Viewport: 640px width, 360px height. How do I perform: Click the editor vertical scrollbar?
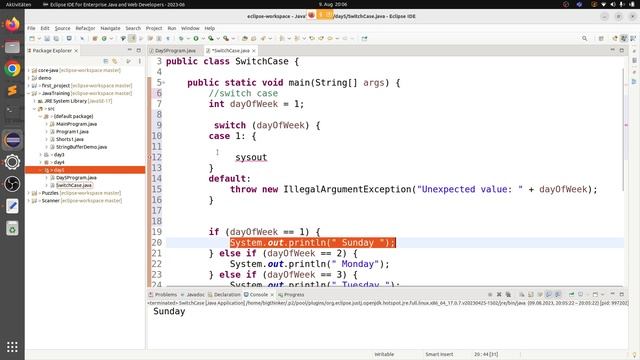[x=623, y=129]
